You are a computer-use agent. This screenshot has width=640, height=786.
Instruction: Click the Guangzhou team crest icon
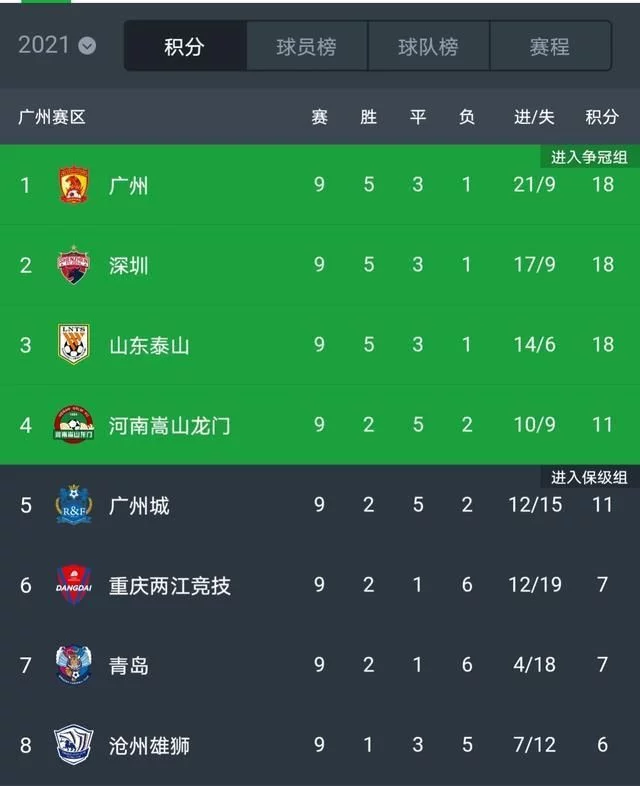(74, 185)
